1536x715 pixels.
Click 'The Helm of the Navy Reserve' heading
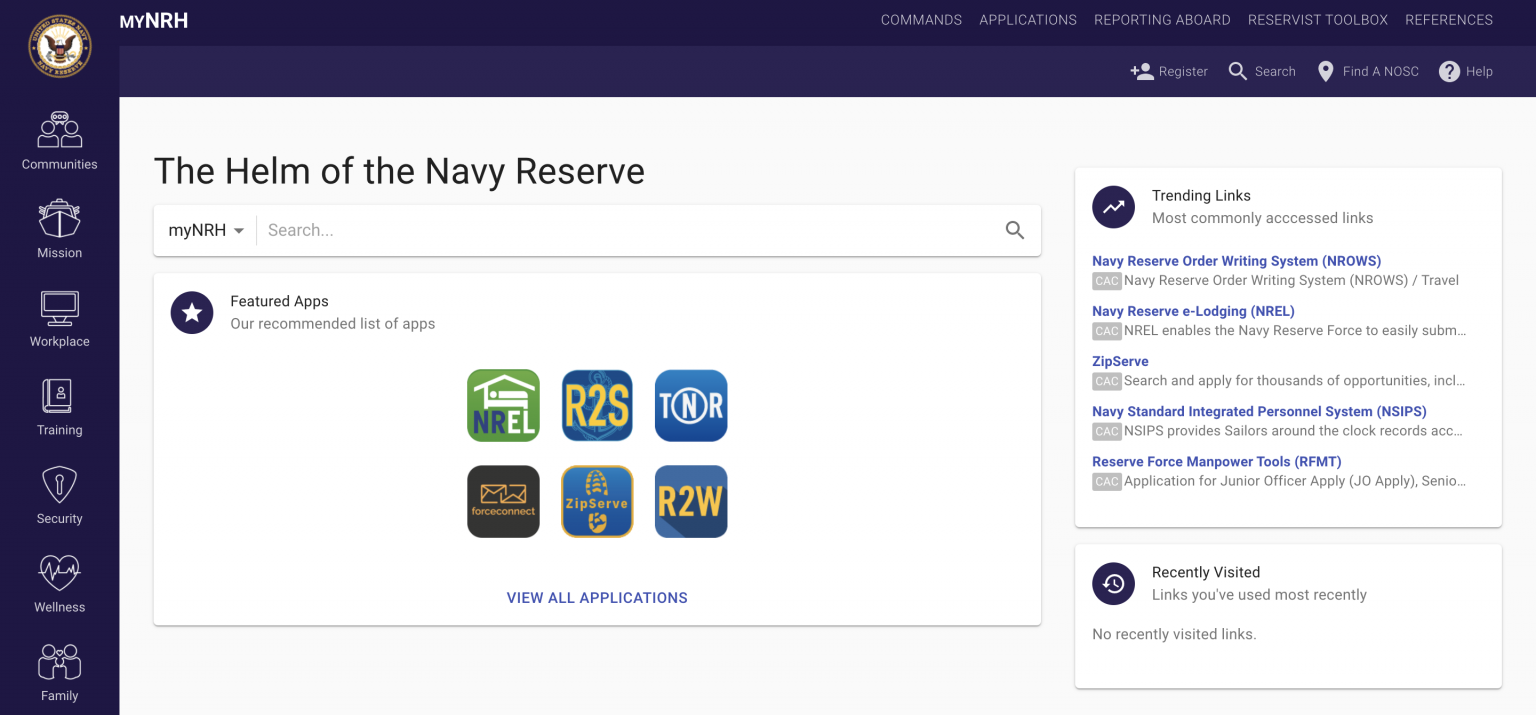coord(399,171)
